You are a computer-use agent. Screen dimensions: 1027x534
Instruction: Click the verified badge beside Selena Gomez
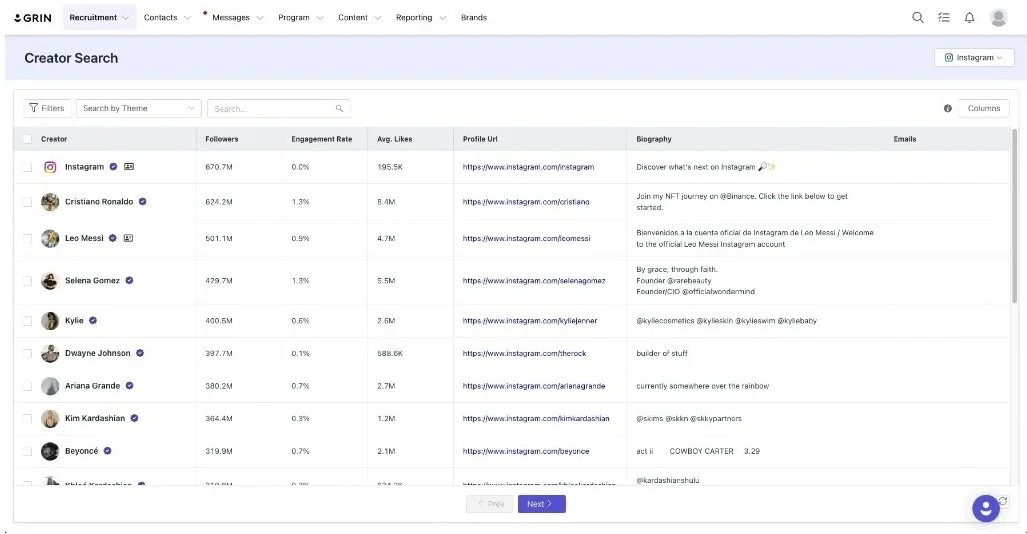tap(129, 280)
